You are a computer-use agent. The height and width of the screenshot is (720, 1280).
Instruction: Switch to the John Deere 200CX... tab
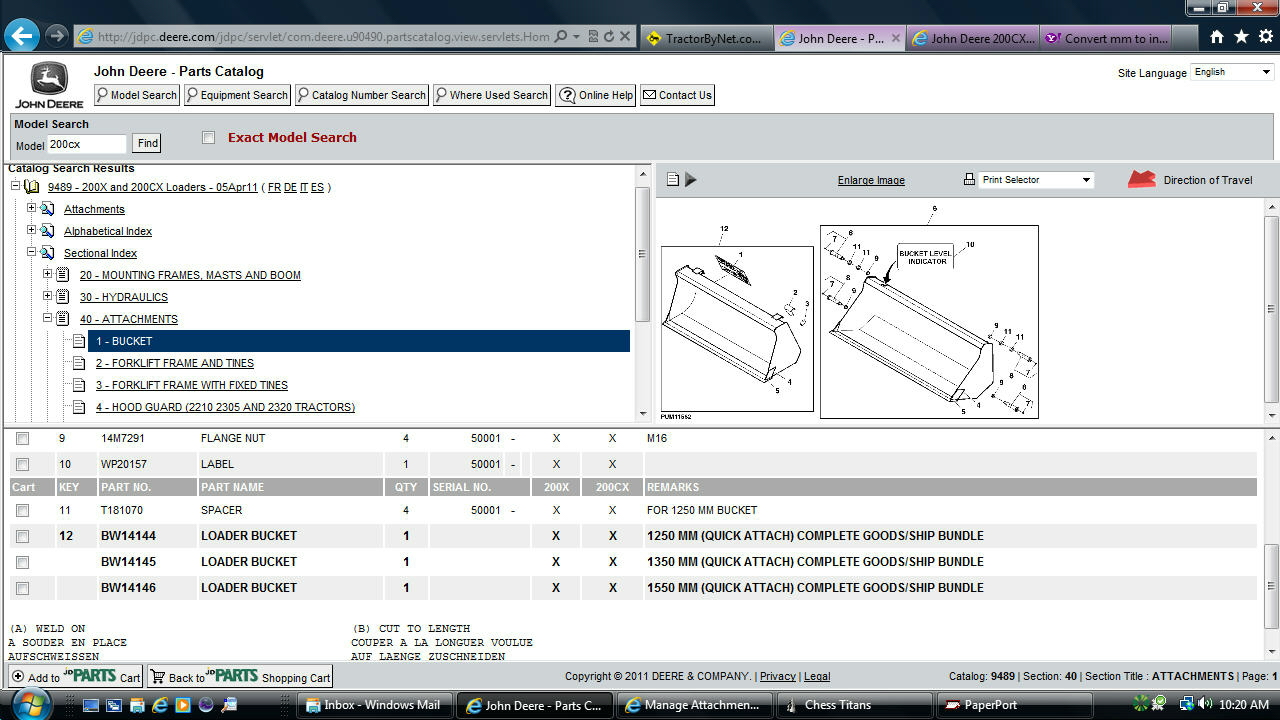pos(972,38)
